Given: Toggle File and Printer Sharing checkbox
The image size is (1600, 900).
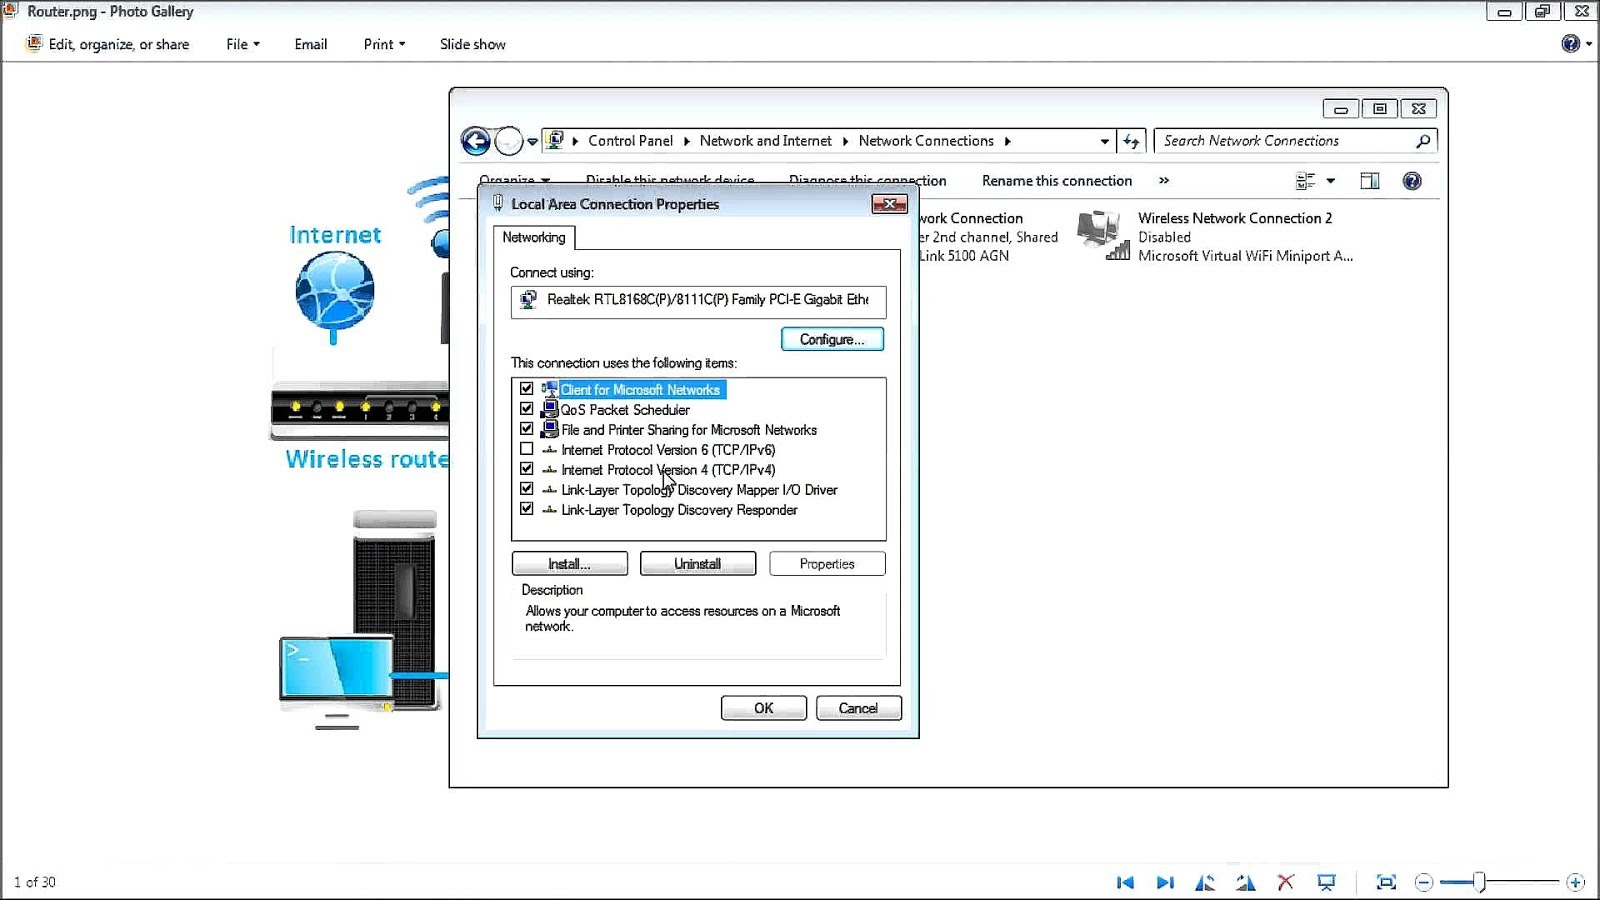Looking at the screenshot, I should point(527,429).
